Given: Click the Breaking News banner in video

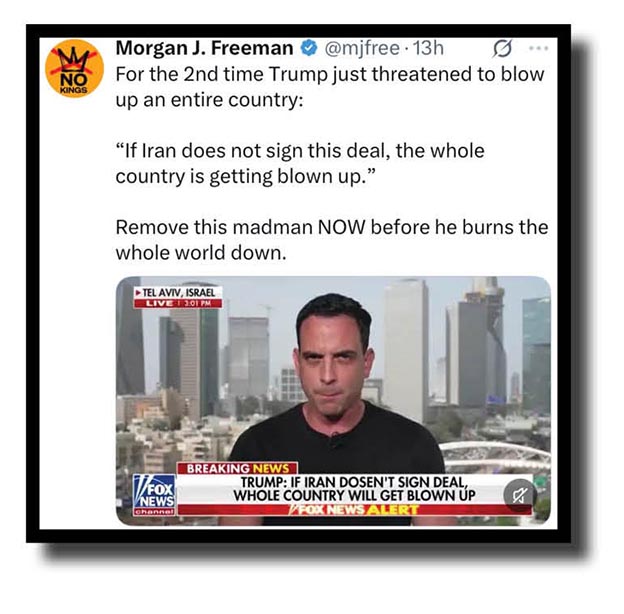Looking at the screenshot, I should 237,468.
